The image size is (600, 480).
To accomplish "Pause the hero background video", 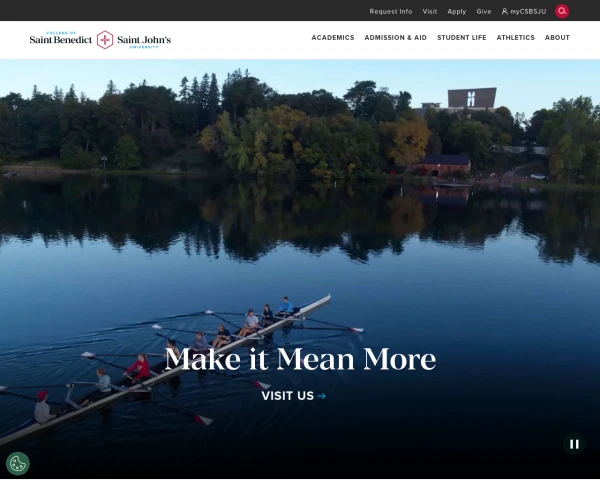I will [x=574, y=444].
